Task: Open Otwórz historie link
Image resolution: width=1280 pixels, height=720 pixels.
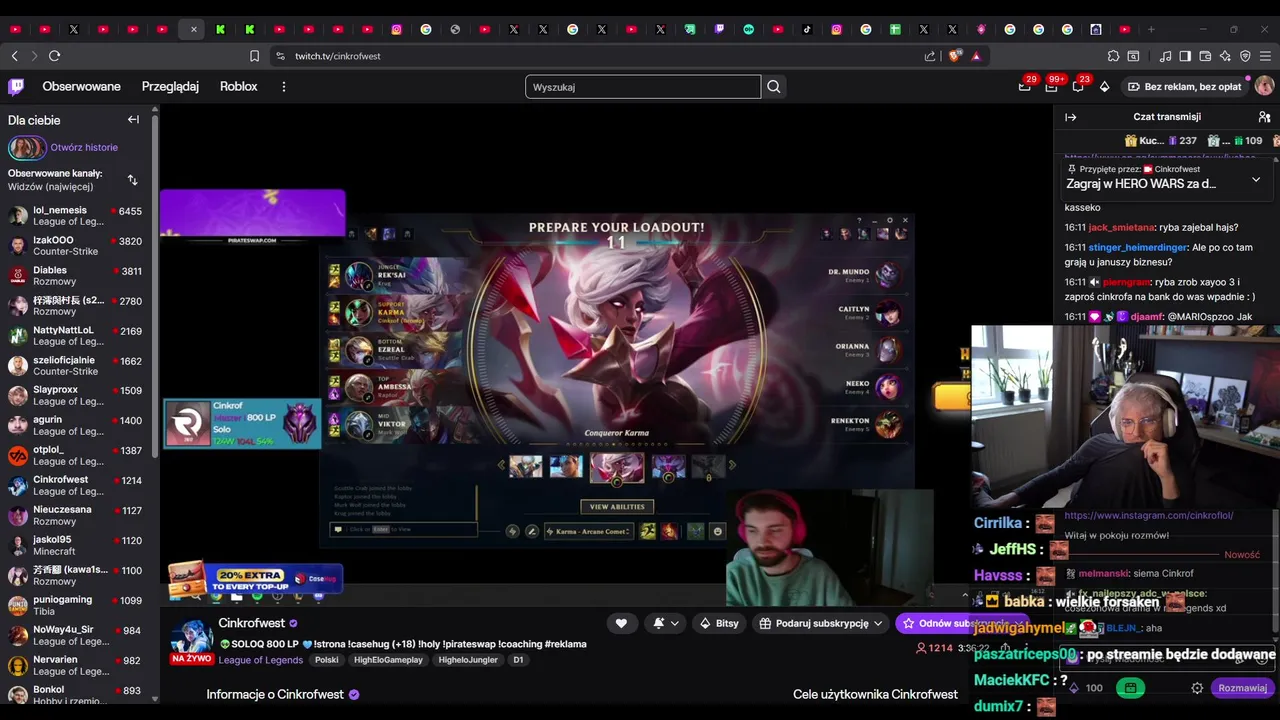Action: [84, 147]
